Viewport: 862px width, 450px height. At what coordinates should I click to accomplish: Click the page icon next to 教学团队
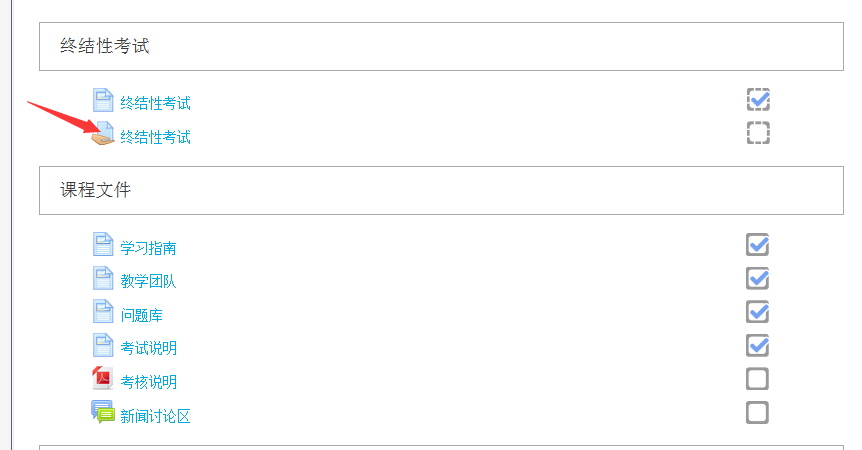click(103, 278)
